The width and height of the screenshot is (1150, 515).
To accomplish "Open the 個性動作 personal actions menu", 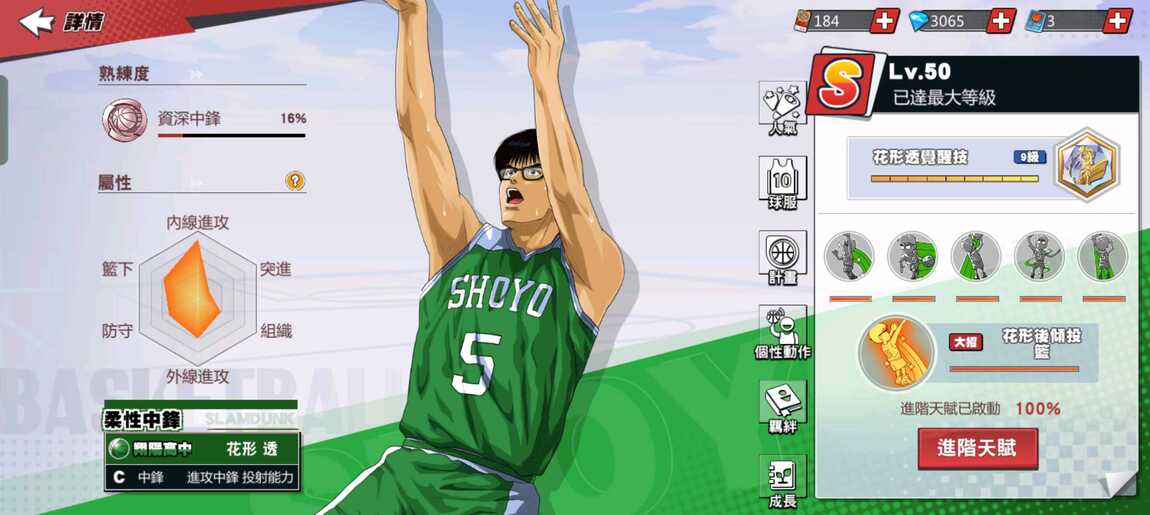I will [x=783, y=332].
